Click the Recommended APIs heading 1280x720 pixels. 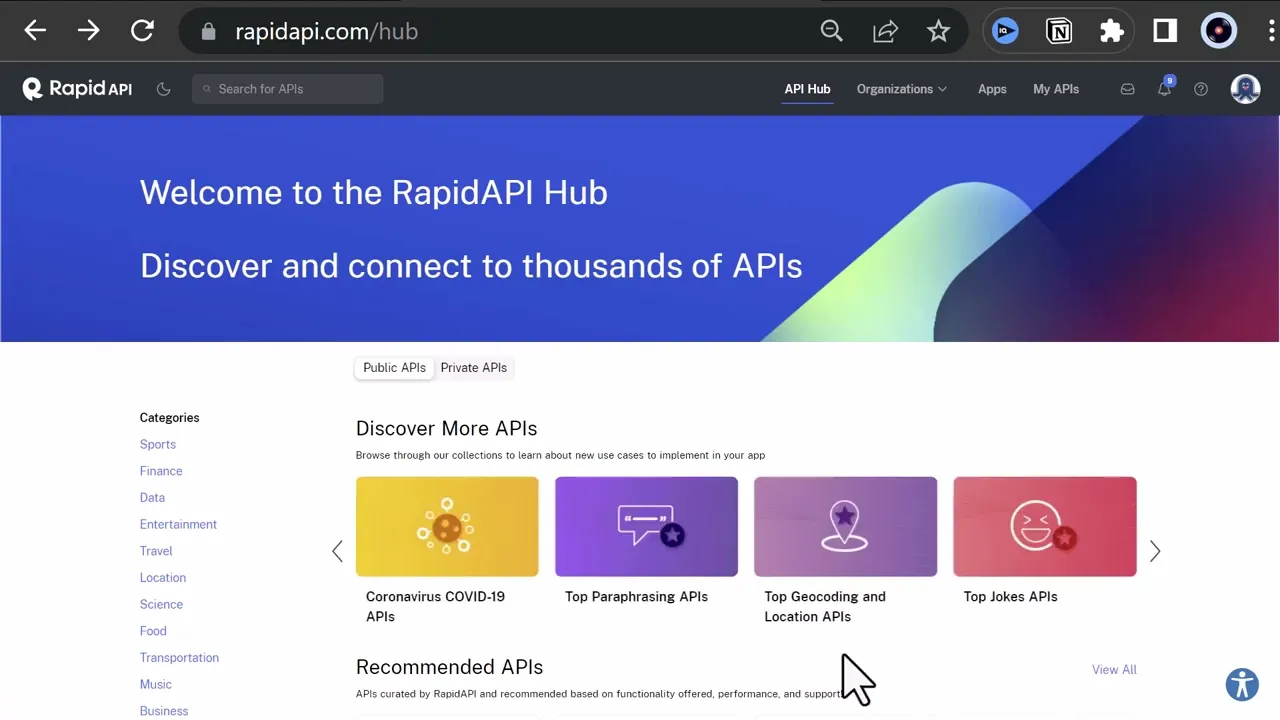[449, 667]
